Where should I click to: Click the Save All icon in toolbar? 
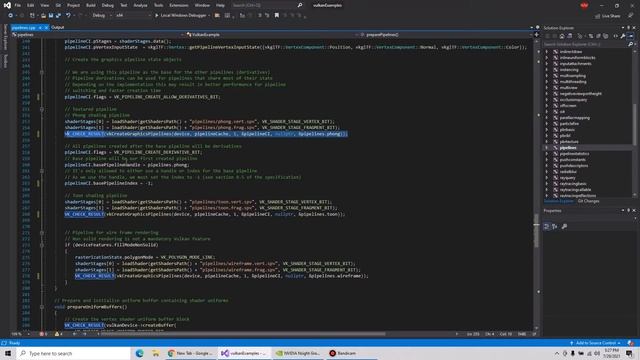58,16
